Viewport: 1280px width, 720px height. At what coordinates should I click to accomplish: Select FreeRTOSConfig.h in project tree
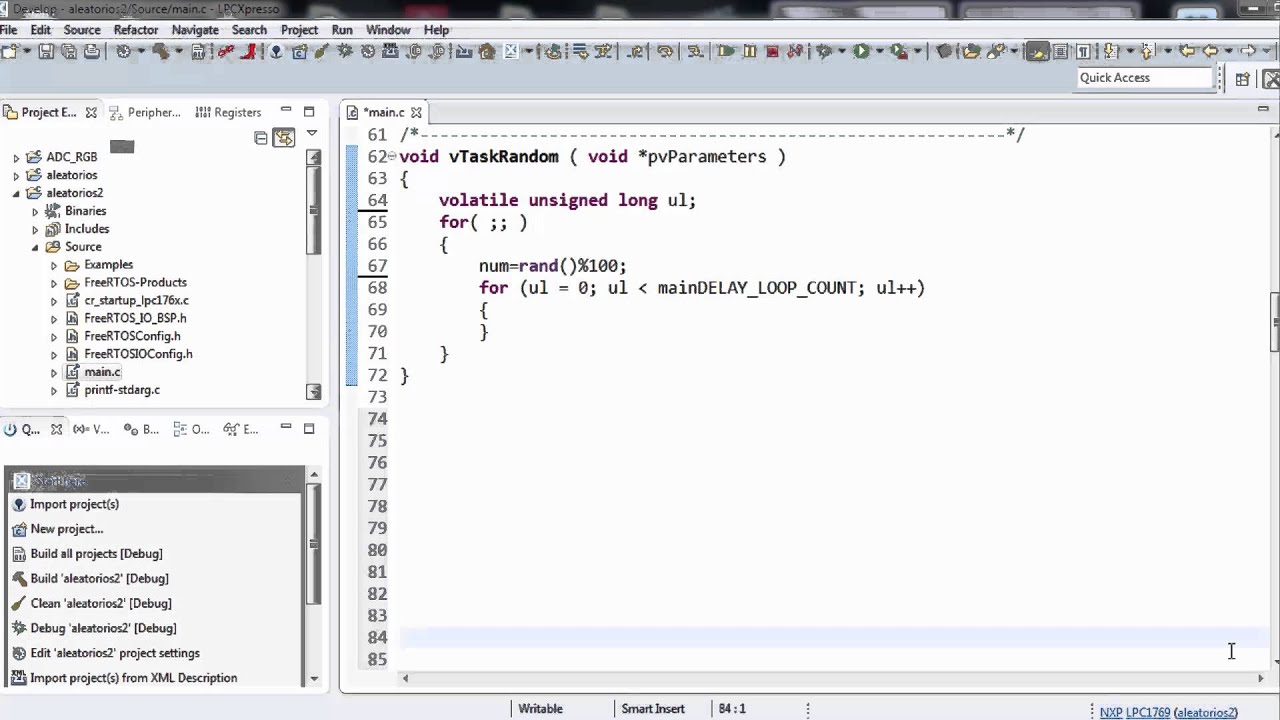tap(132, 336)
